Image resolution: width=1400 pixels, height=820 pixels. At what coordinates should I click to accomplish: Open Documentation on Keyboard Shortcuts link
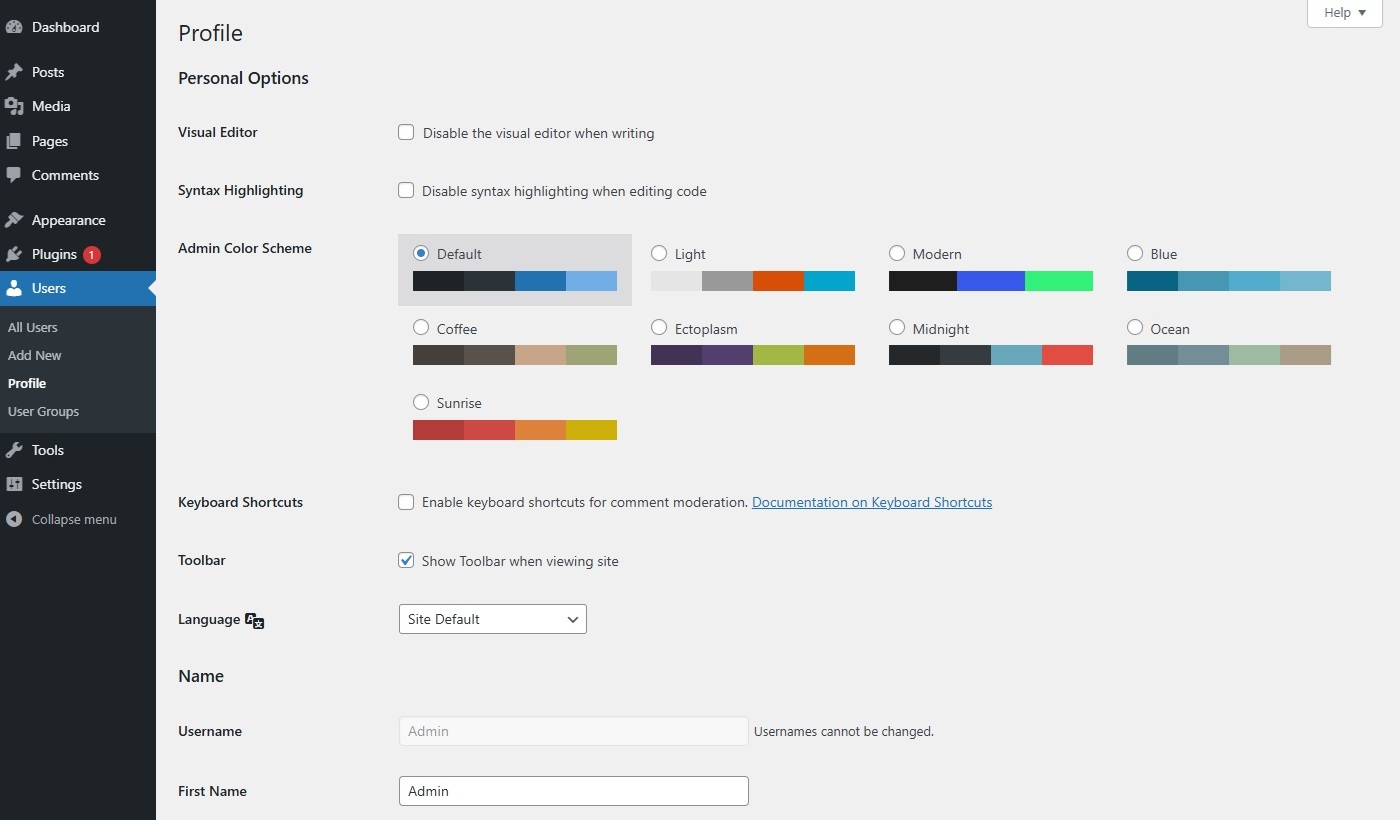[x=872, y=502]
